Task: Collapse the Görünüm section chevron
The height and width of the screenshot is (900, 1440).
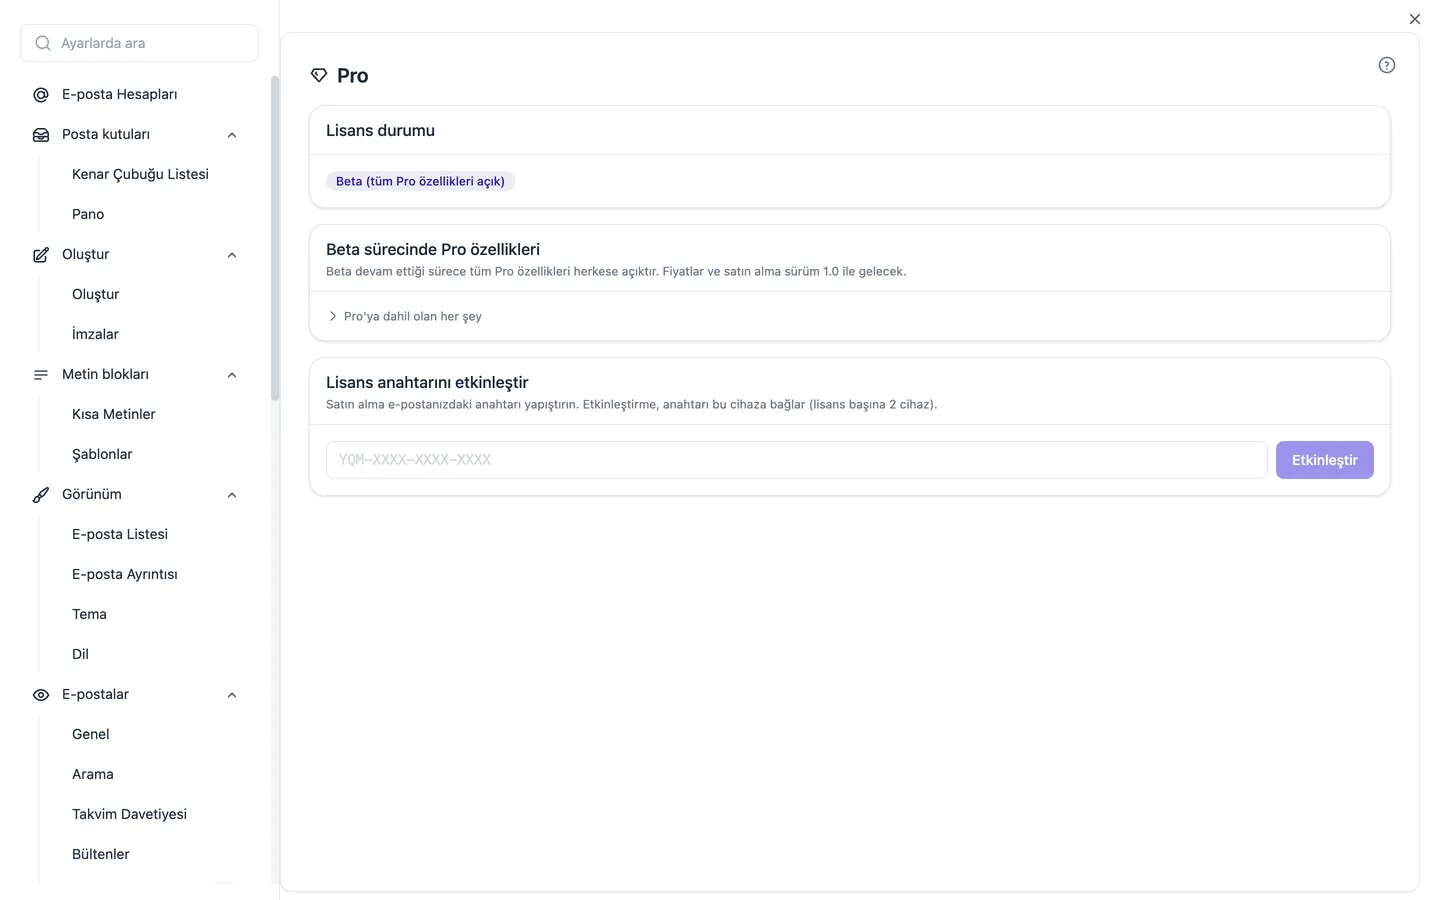Action: (x=232, y=495)
